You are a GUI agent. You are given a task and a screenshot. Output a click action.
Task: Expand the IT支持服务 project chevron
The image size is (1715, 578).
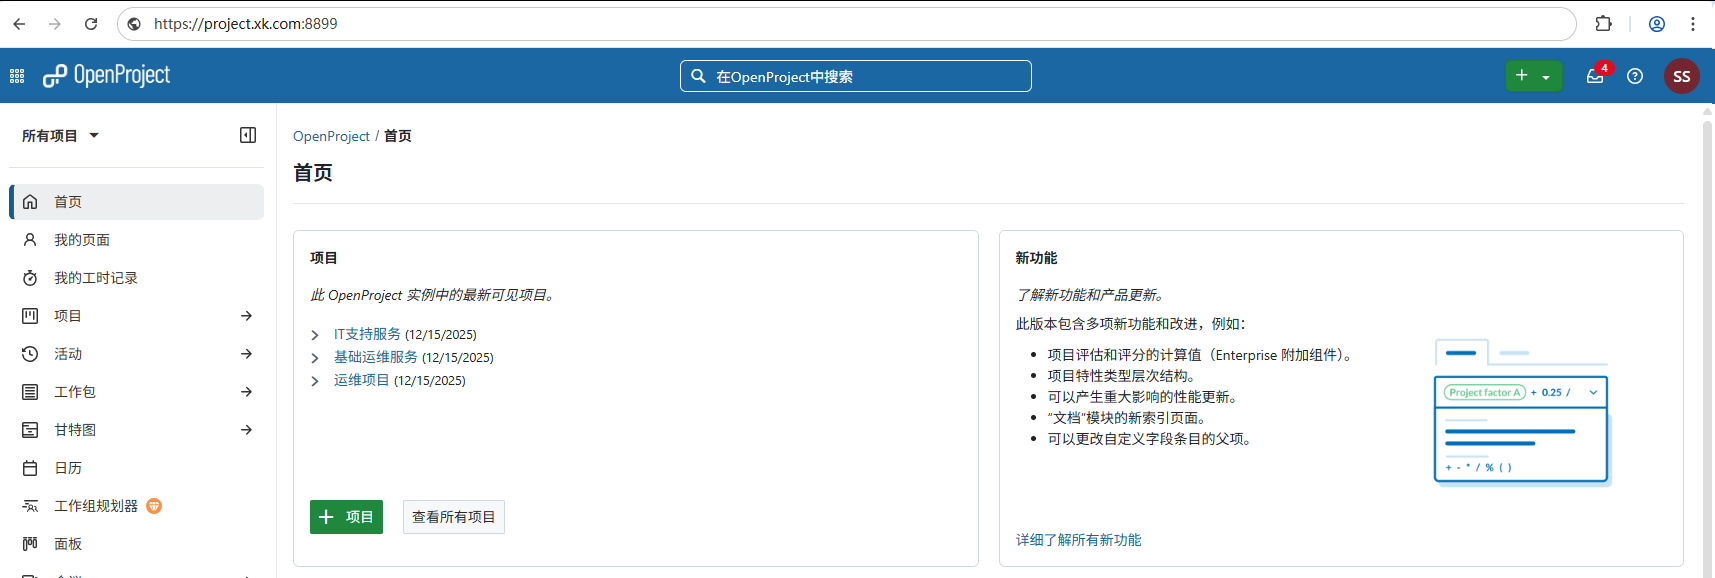pos(315,335)
